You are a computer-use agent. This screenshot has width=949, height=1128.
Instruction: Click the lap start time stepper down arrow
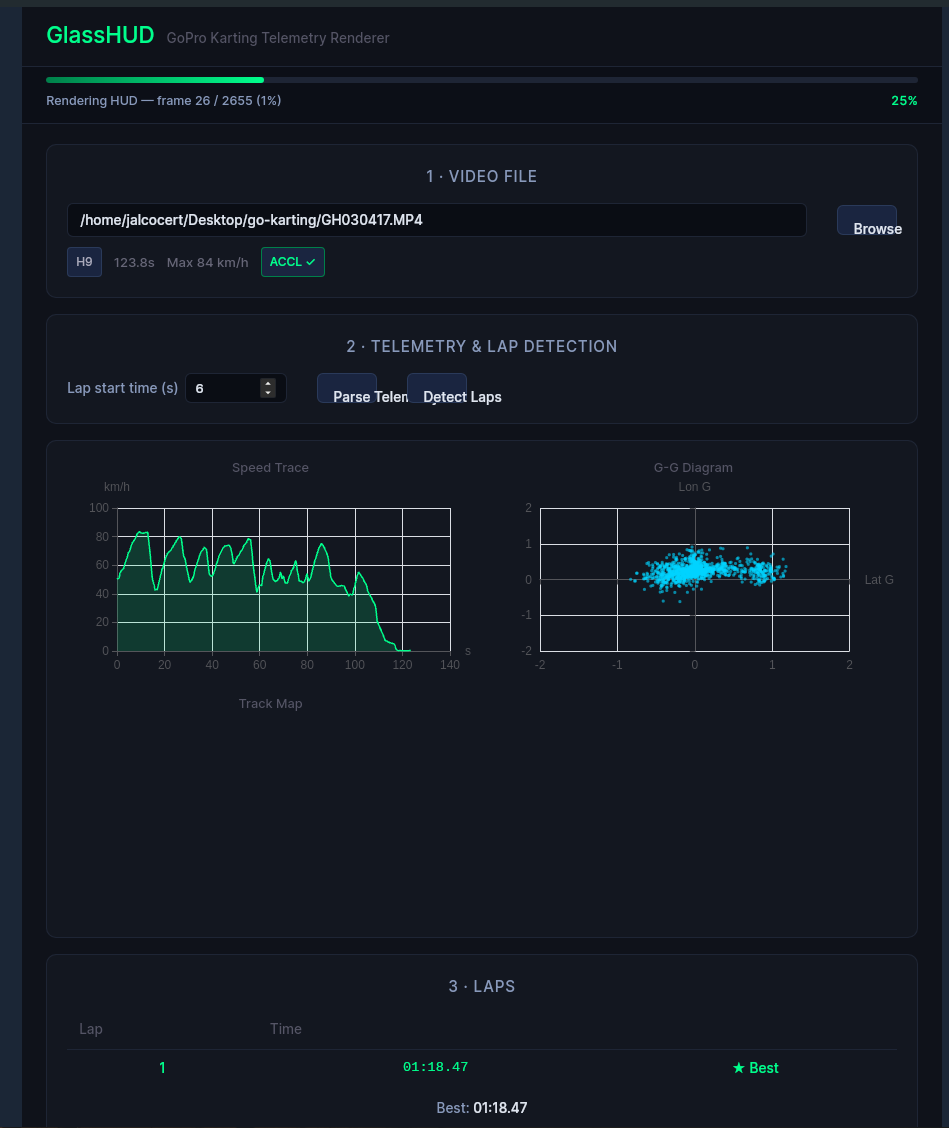click(x=268, y=392)
